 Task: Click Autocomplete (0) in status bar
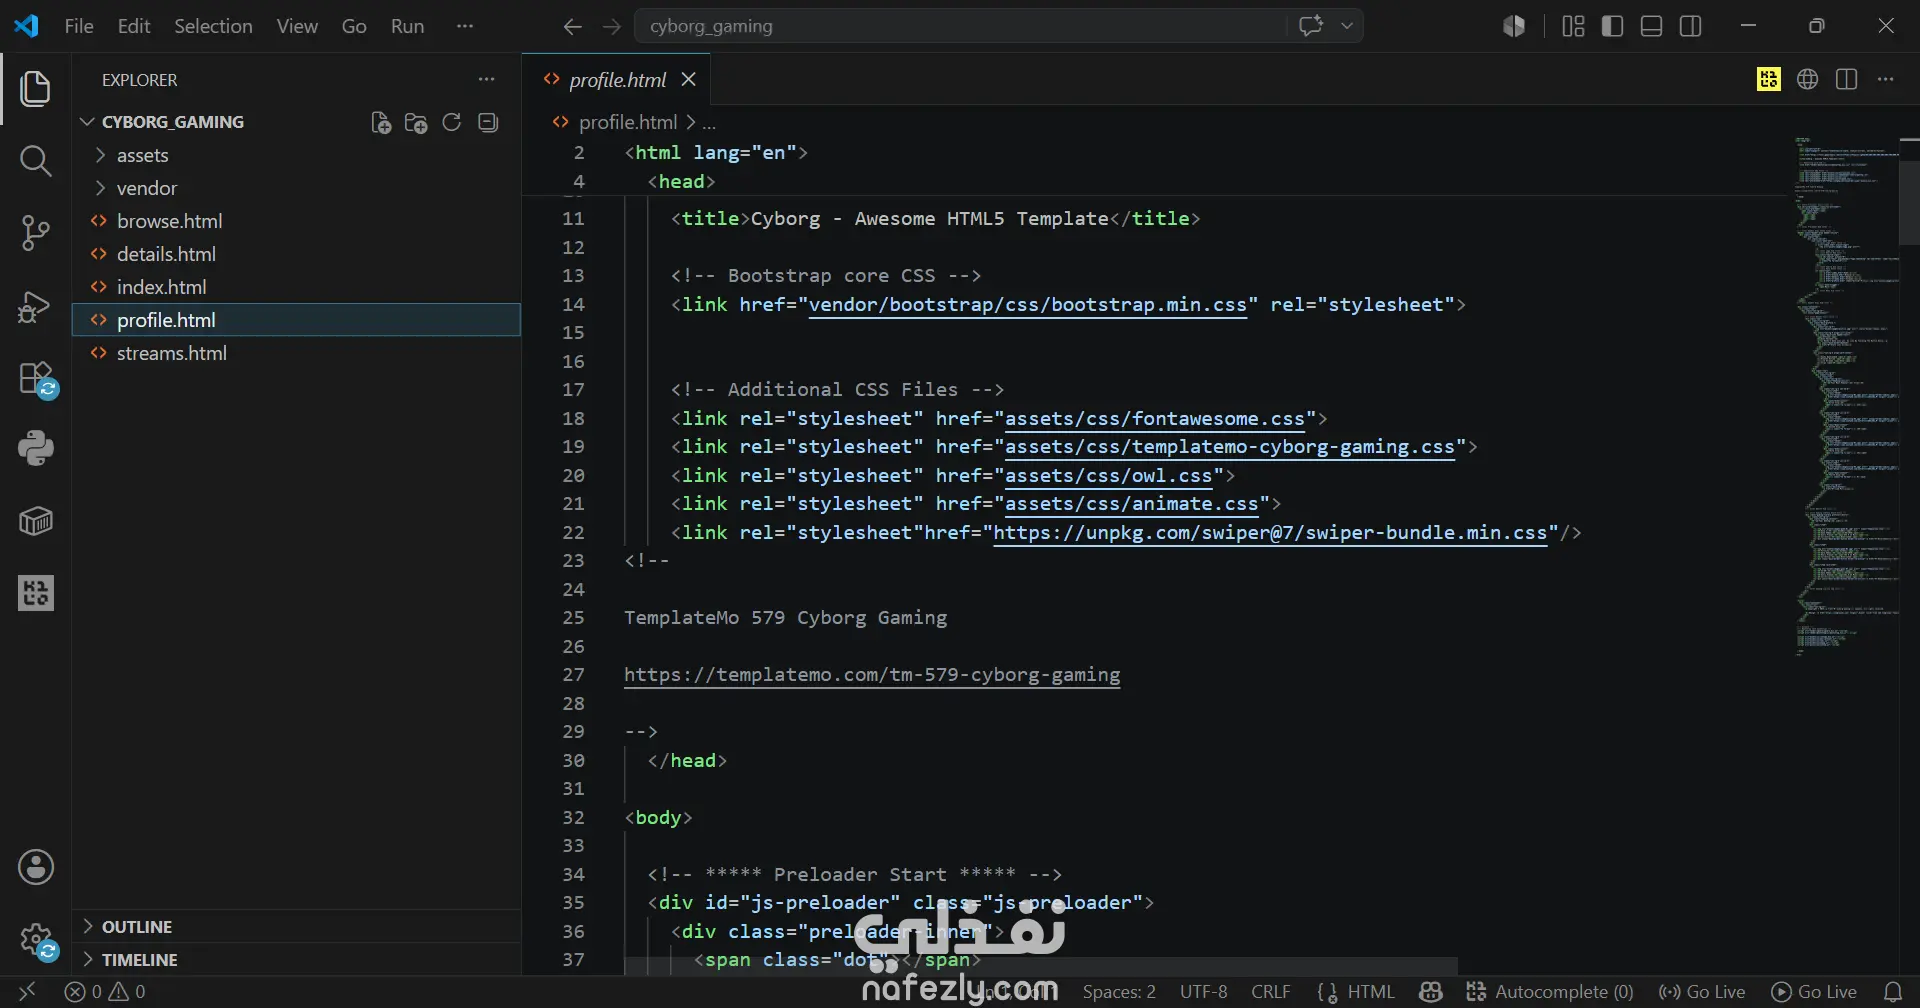point(1549,992)
